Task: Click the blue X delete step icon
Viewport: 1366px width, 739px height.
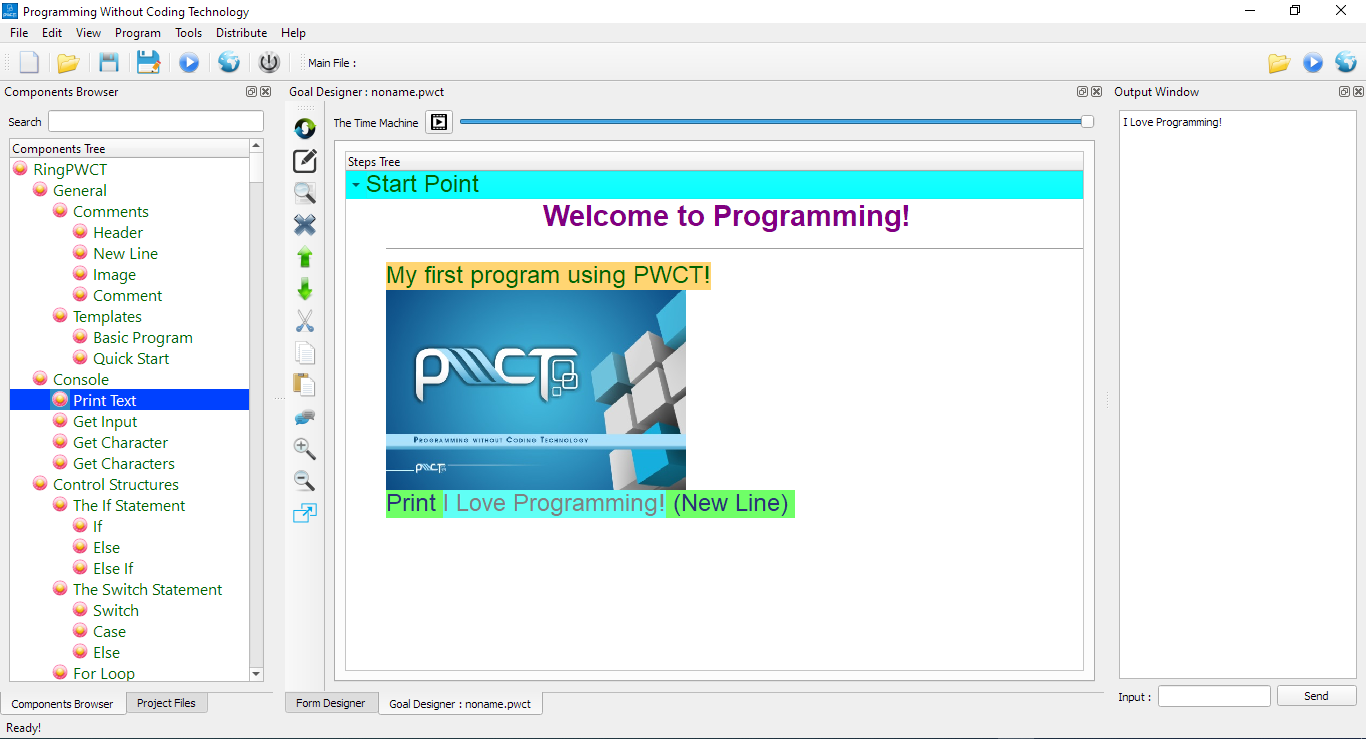Action: tap(305, 225)
